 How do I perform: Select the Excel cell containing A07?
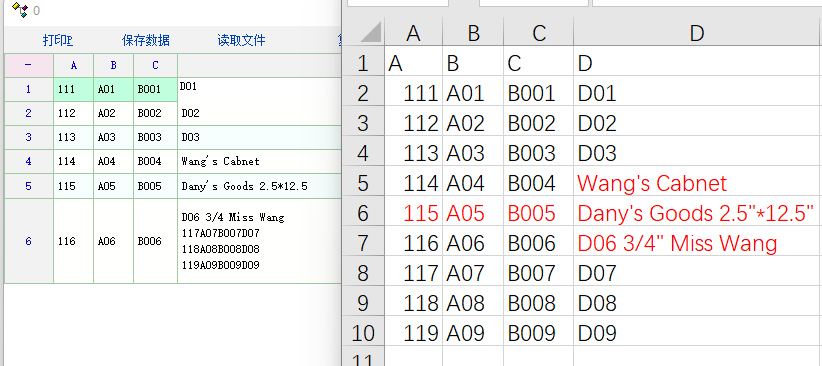tap(473, 273)
